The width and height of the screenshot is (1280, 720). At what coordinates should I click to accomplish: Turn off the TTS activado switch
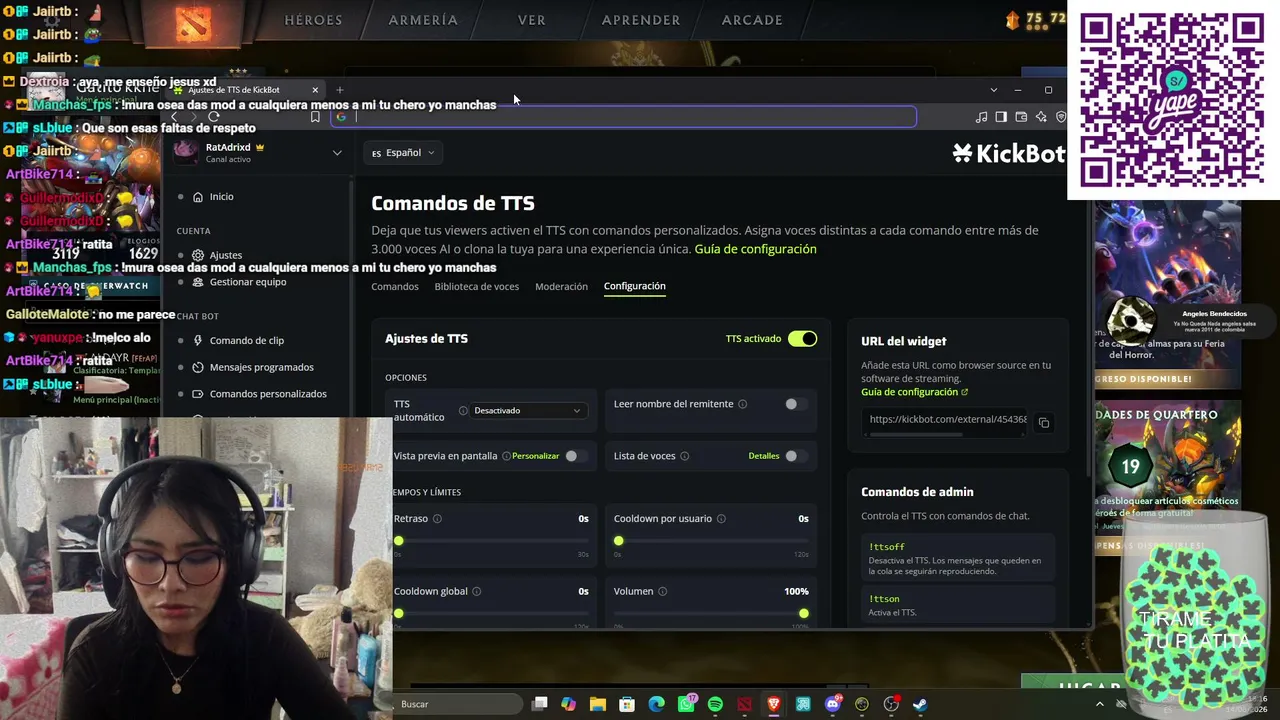(x=802, y=339)
